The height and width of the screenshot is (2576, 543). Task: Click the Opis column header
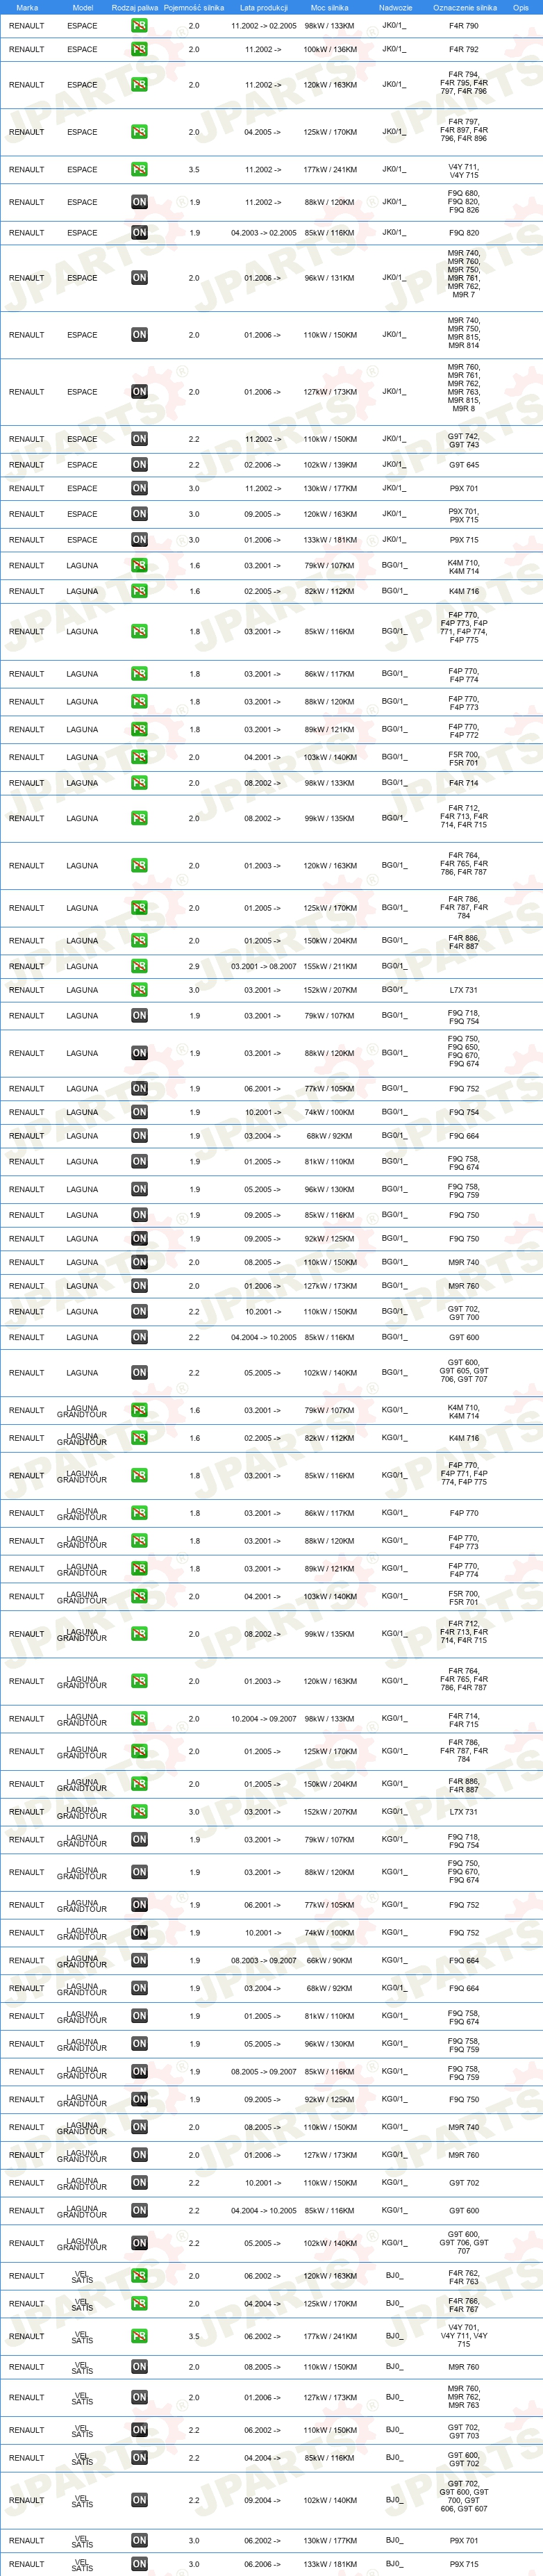pyautogui.click(x=520, y=7)
